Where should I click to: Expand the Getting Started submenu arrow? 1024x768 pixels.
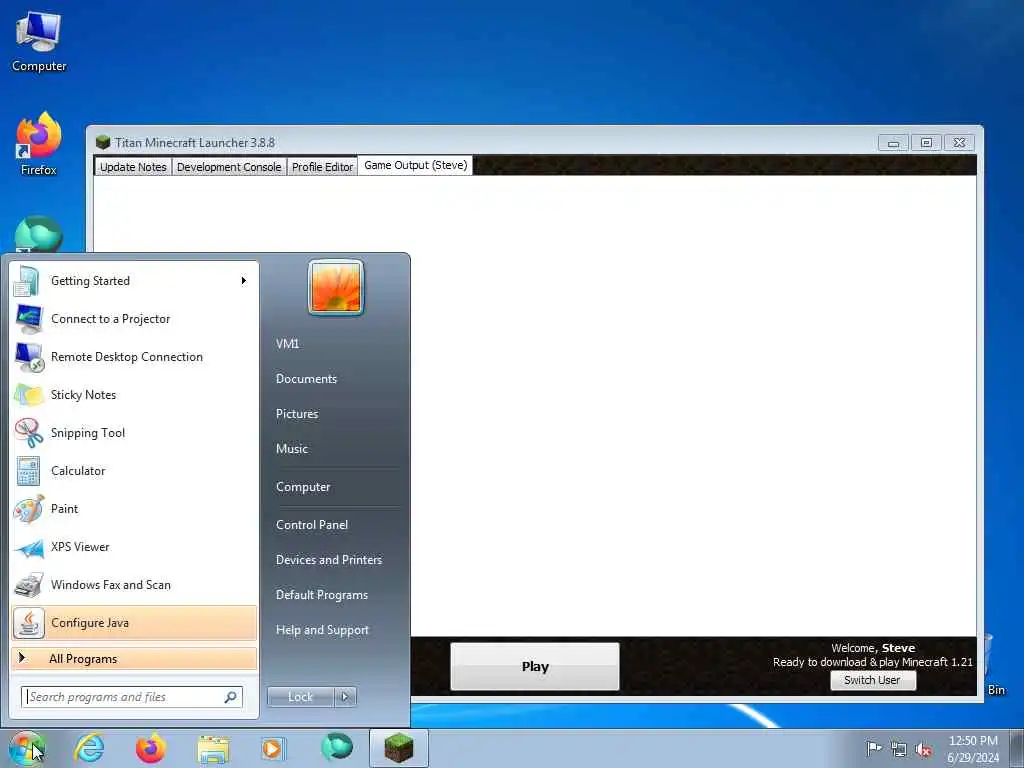coord(244,281)
